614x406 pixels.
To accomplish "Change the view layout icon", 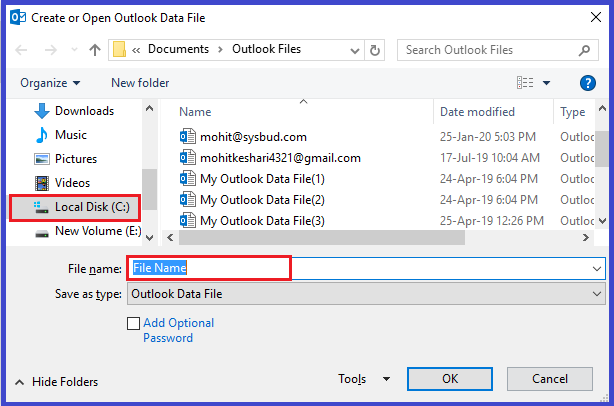I will (x=525, y=83).
